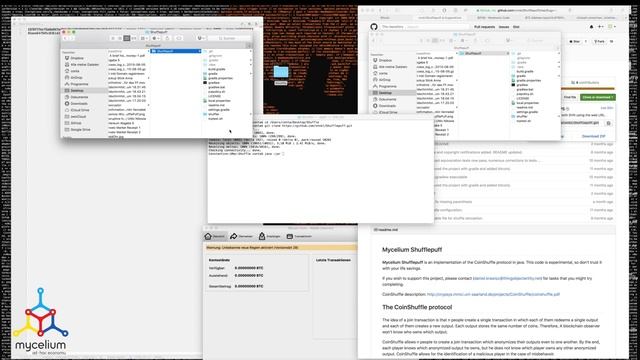Open the Transaktionen tab in Bitcoin wallet

coord(299,236)
